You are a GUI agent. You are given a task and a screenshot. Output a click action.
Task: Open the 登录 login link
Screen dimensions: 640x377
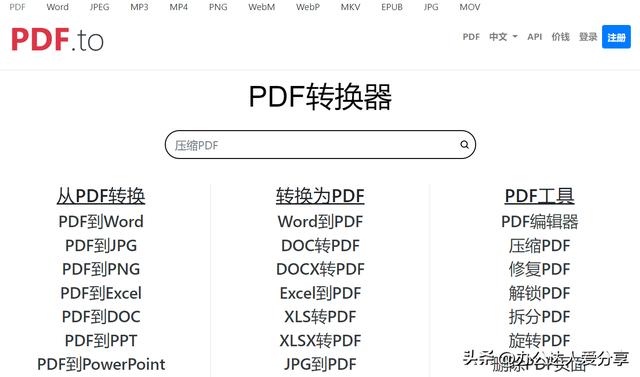(x=588, y=37)
